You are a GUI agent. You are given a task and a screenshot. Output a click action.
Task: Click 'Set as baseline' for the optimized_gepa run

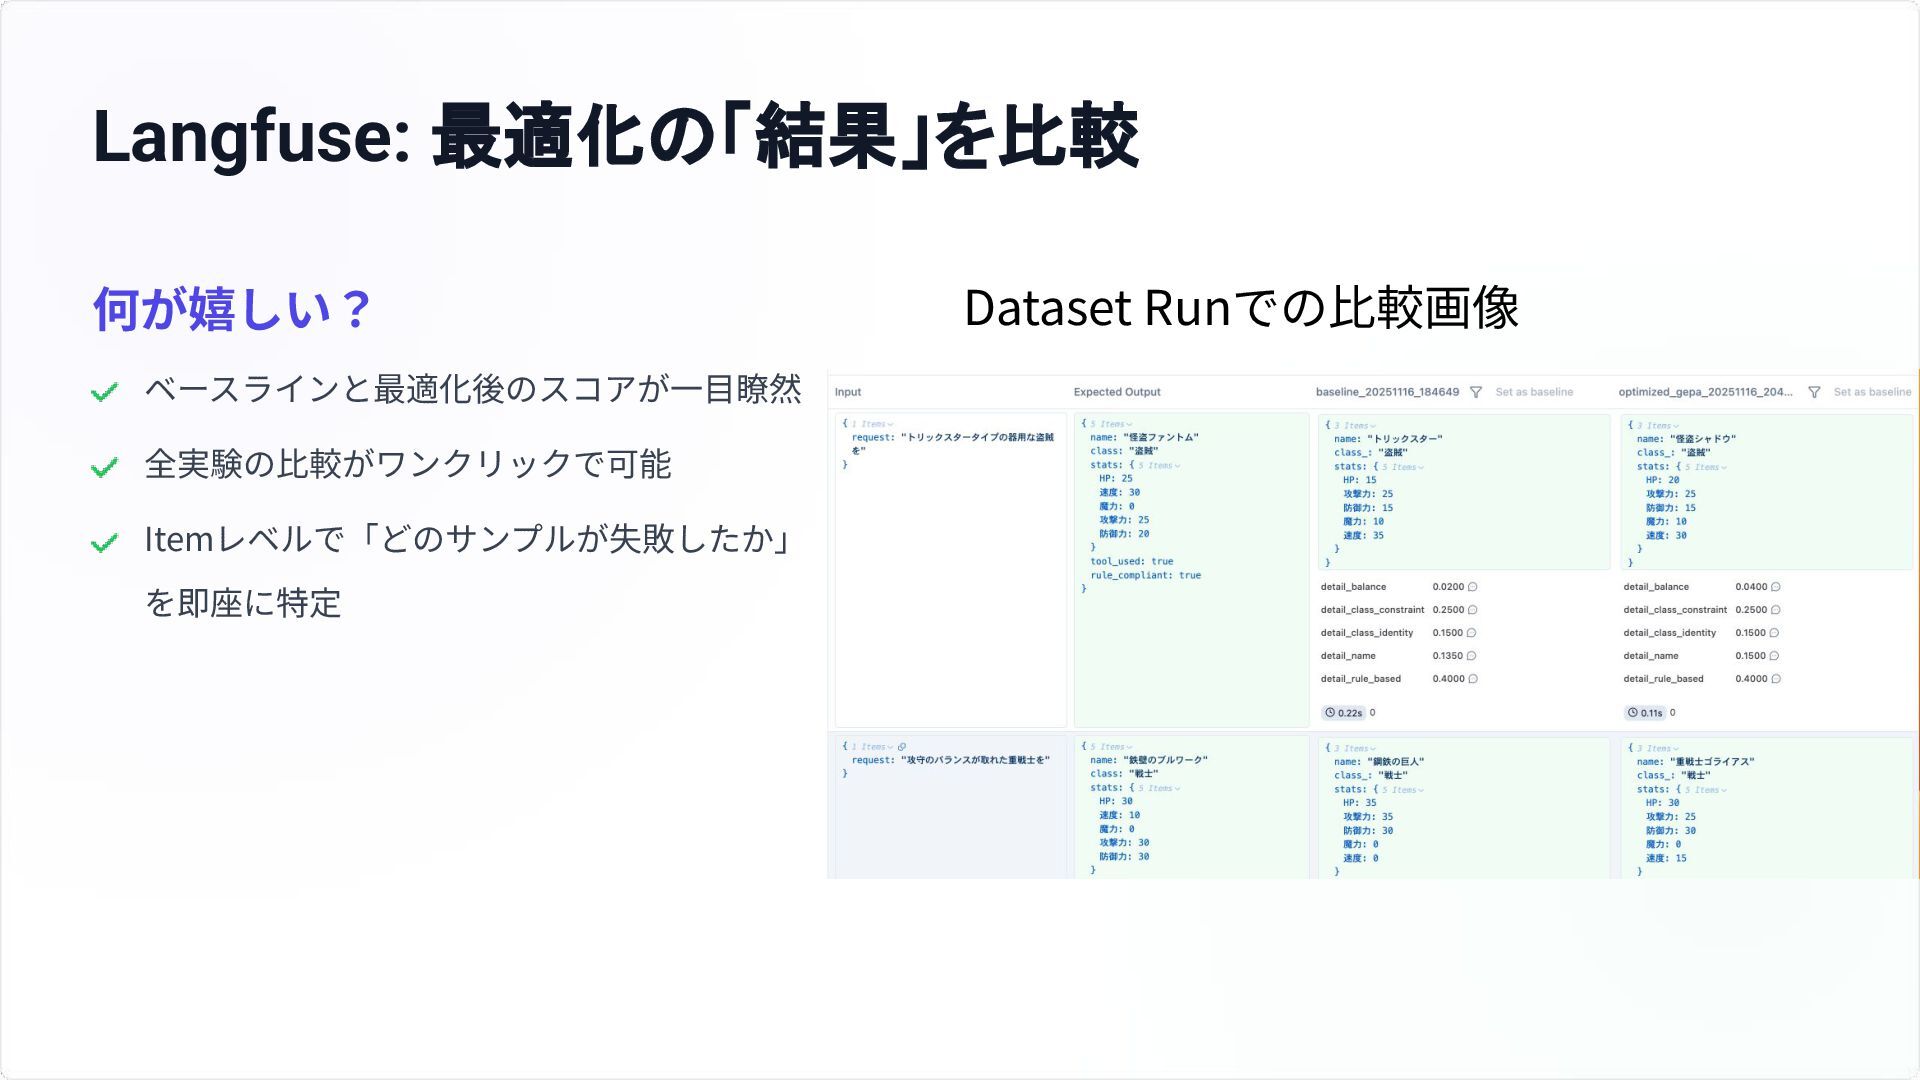pos(1872,392)
